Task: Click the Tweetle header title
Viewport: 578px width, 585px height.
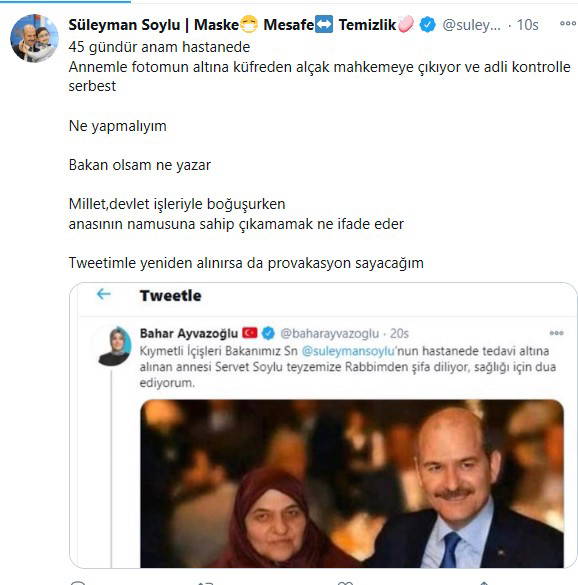Action: [171, 295]
